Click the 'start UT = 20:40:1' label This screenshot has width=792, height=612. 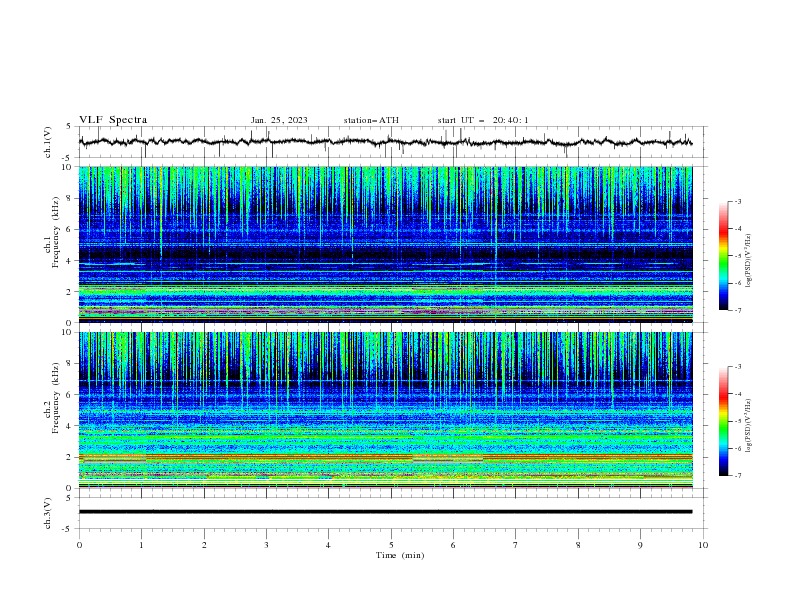pos(483,120)
